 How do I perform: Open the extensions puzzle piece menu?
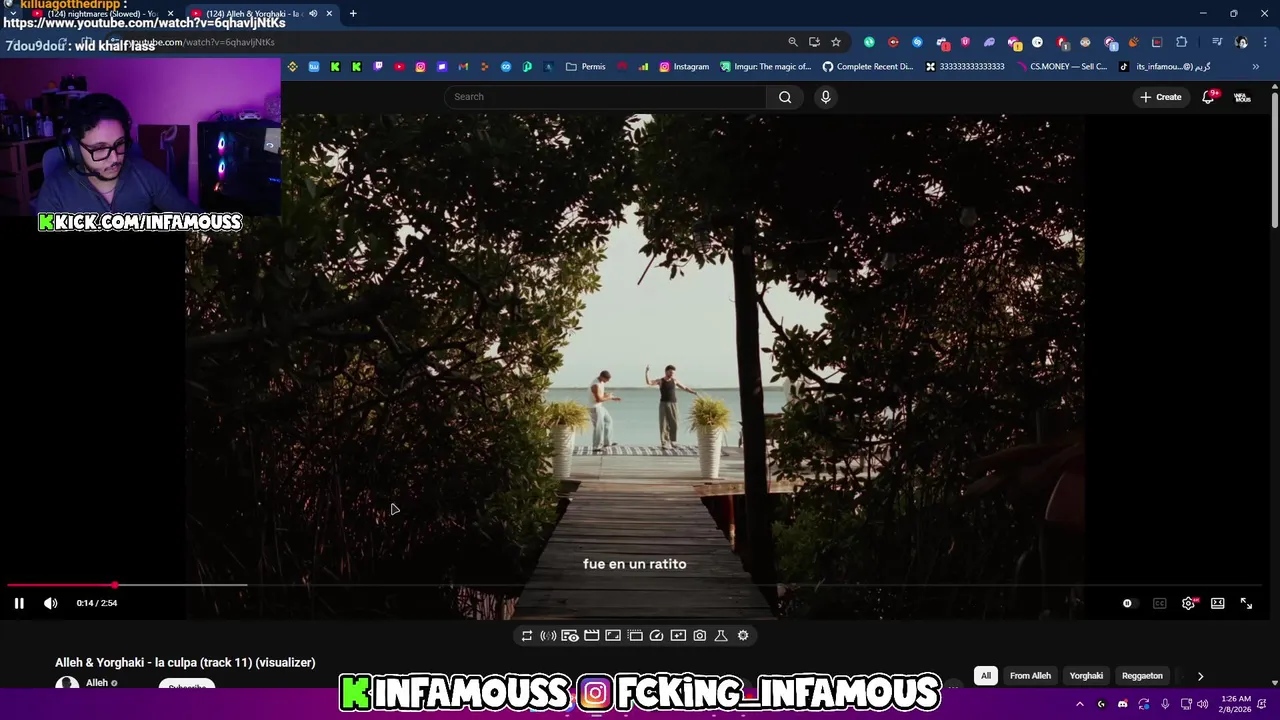coord(1182,42)
